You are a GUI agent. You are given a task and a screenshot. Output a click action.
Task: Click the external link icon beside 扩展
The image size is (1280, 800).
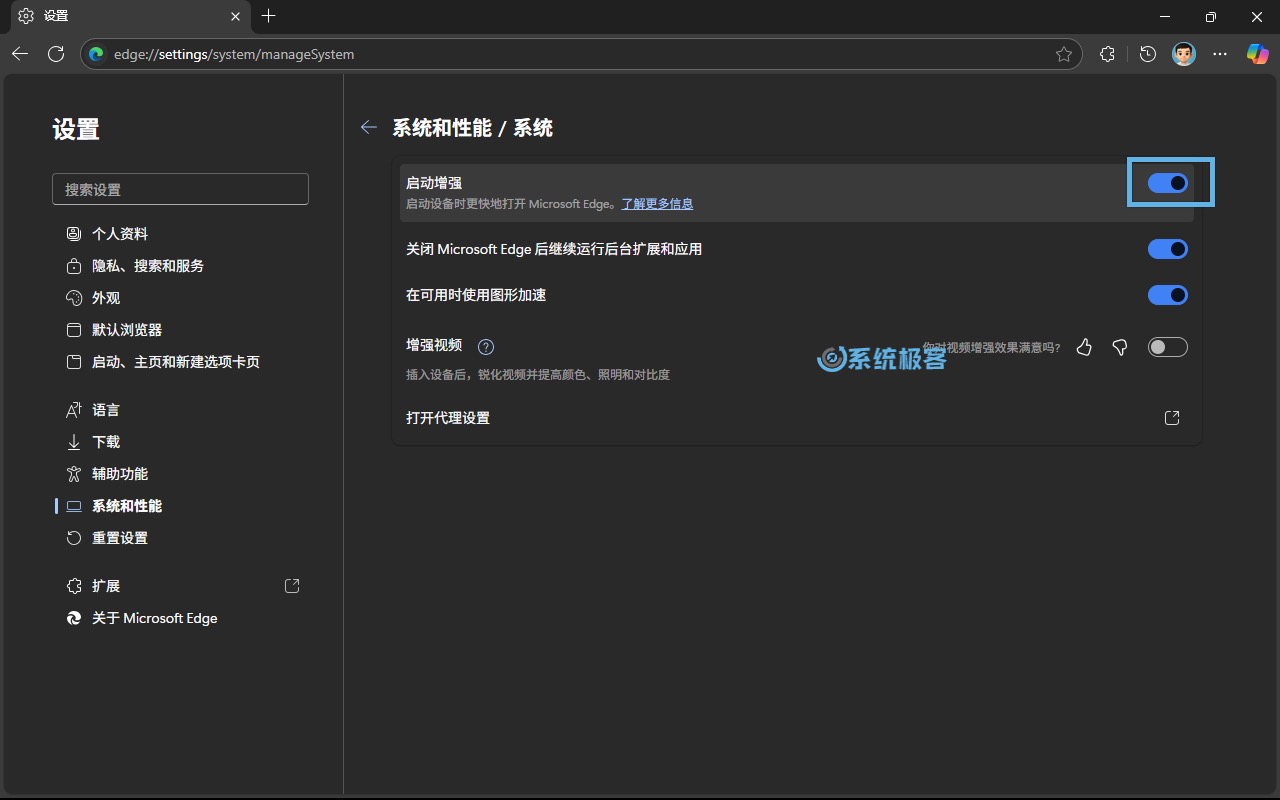tap(292, 586)
